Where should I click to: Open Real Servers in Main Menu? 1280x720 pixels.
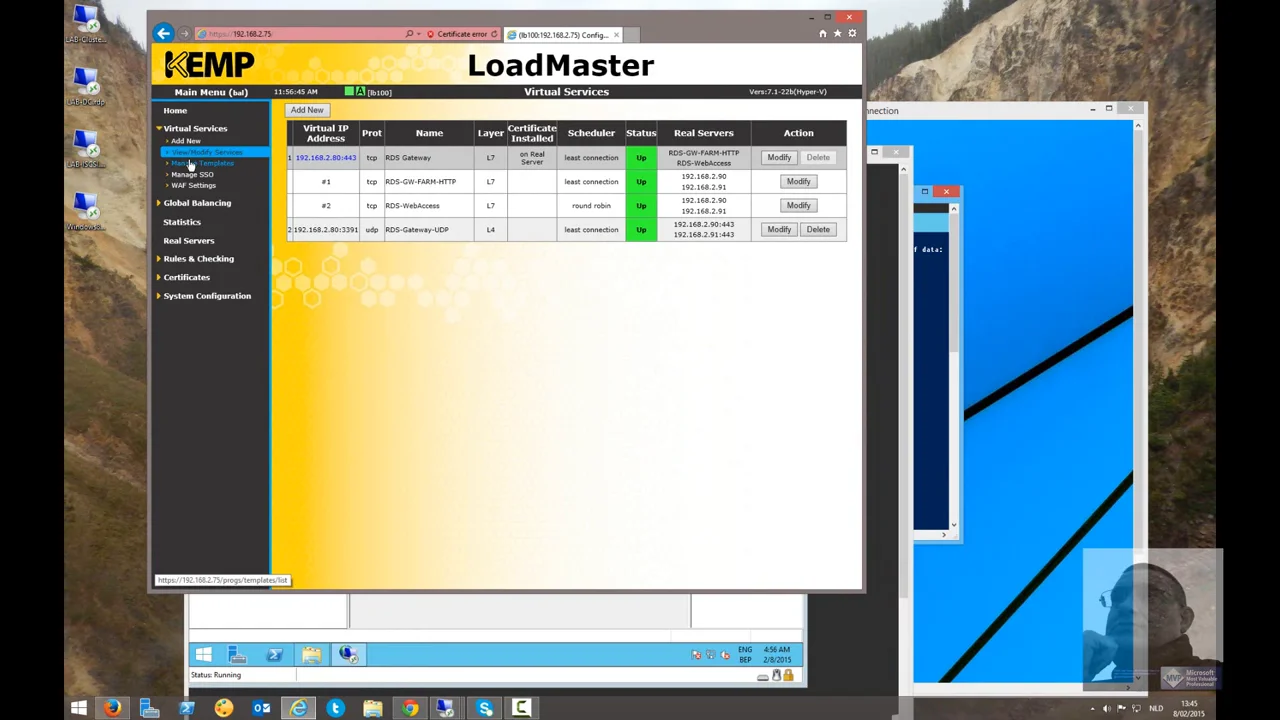(189, 241)
